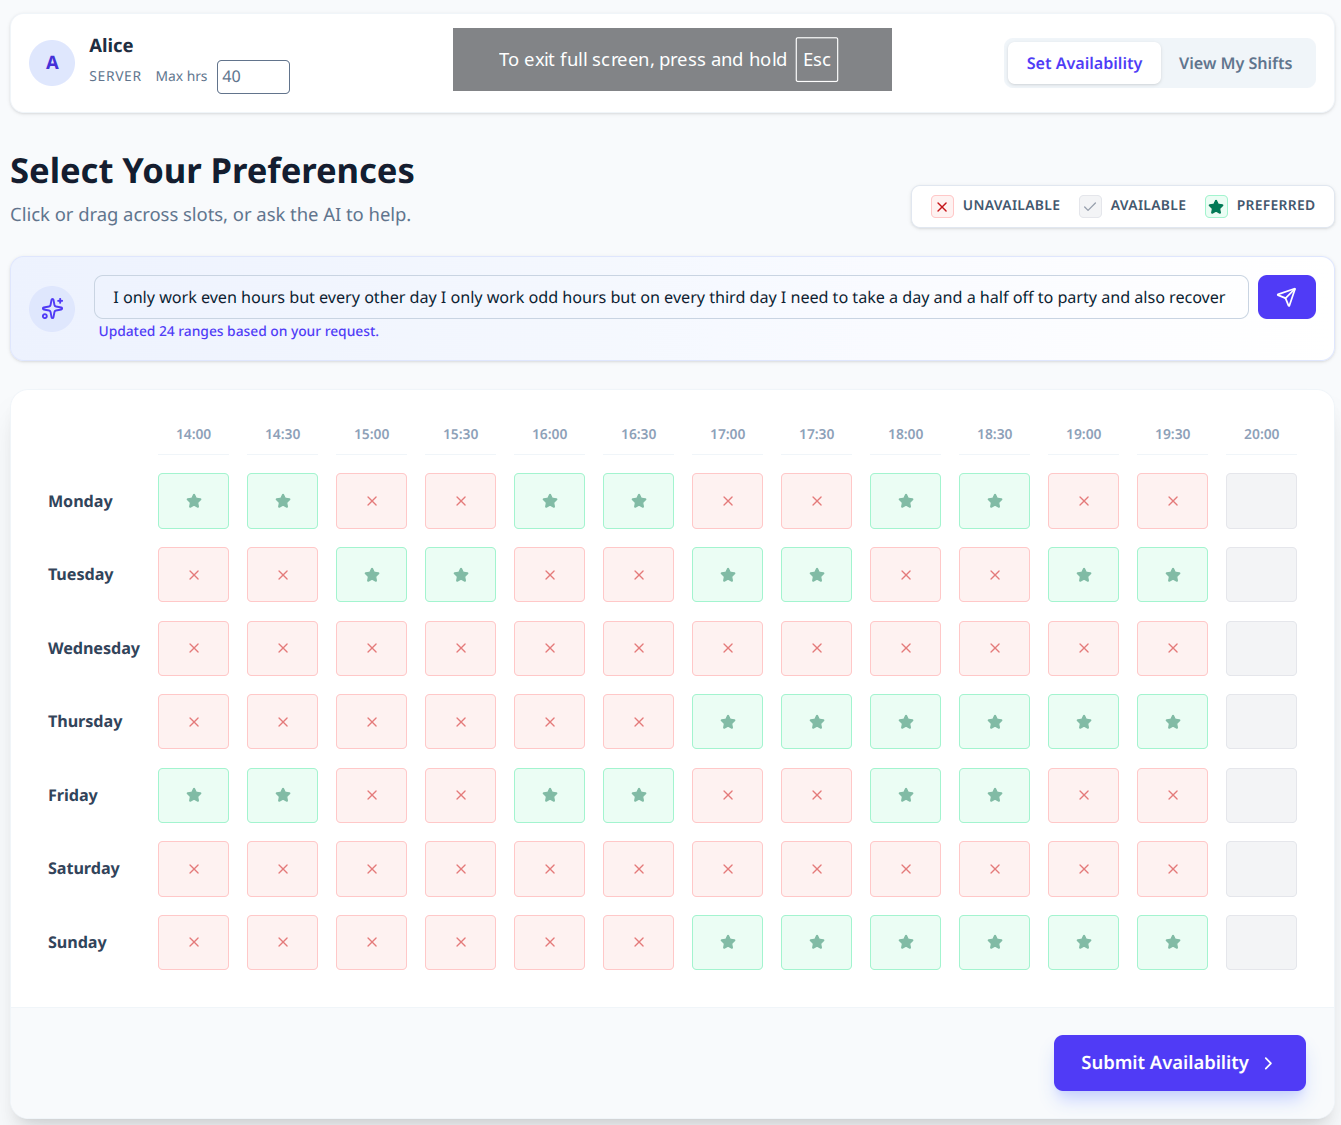Click the Esc key hint in fullscreen banner
1341x1125 pixels.
click(x=816, y=60)
